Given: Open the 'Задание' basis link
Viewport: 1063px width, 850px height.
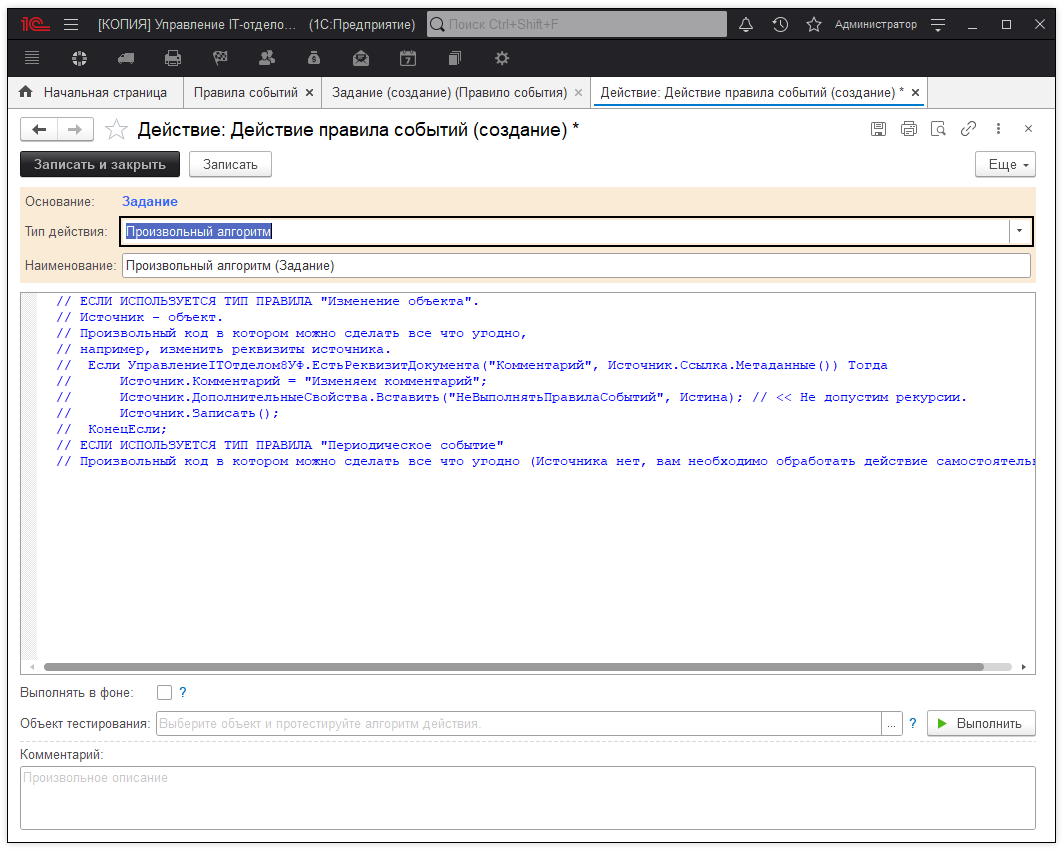Looking at the screenshot, I should click(150, 201).
